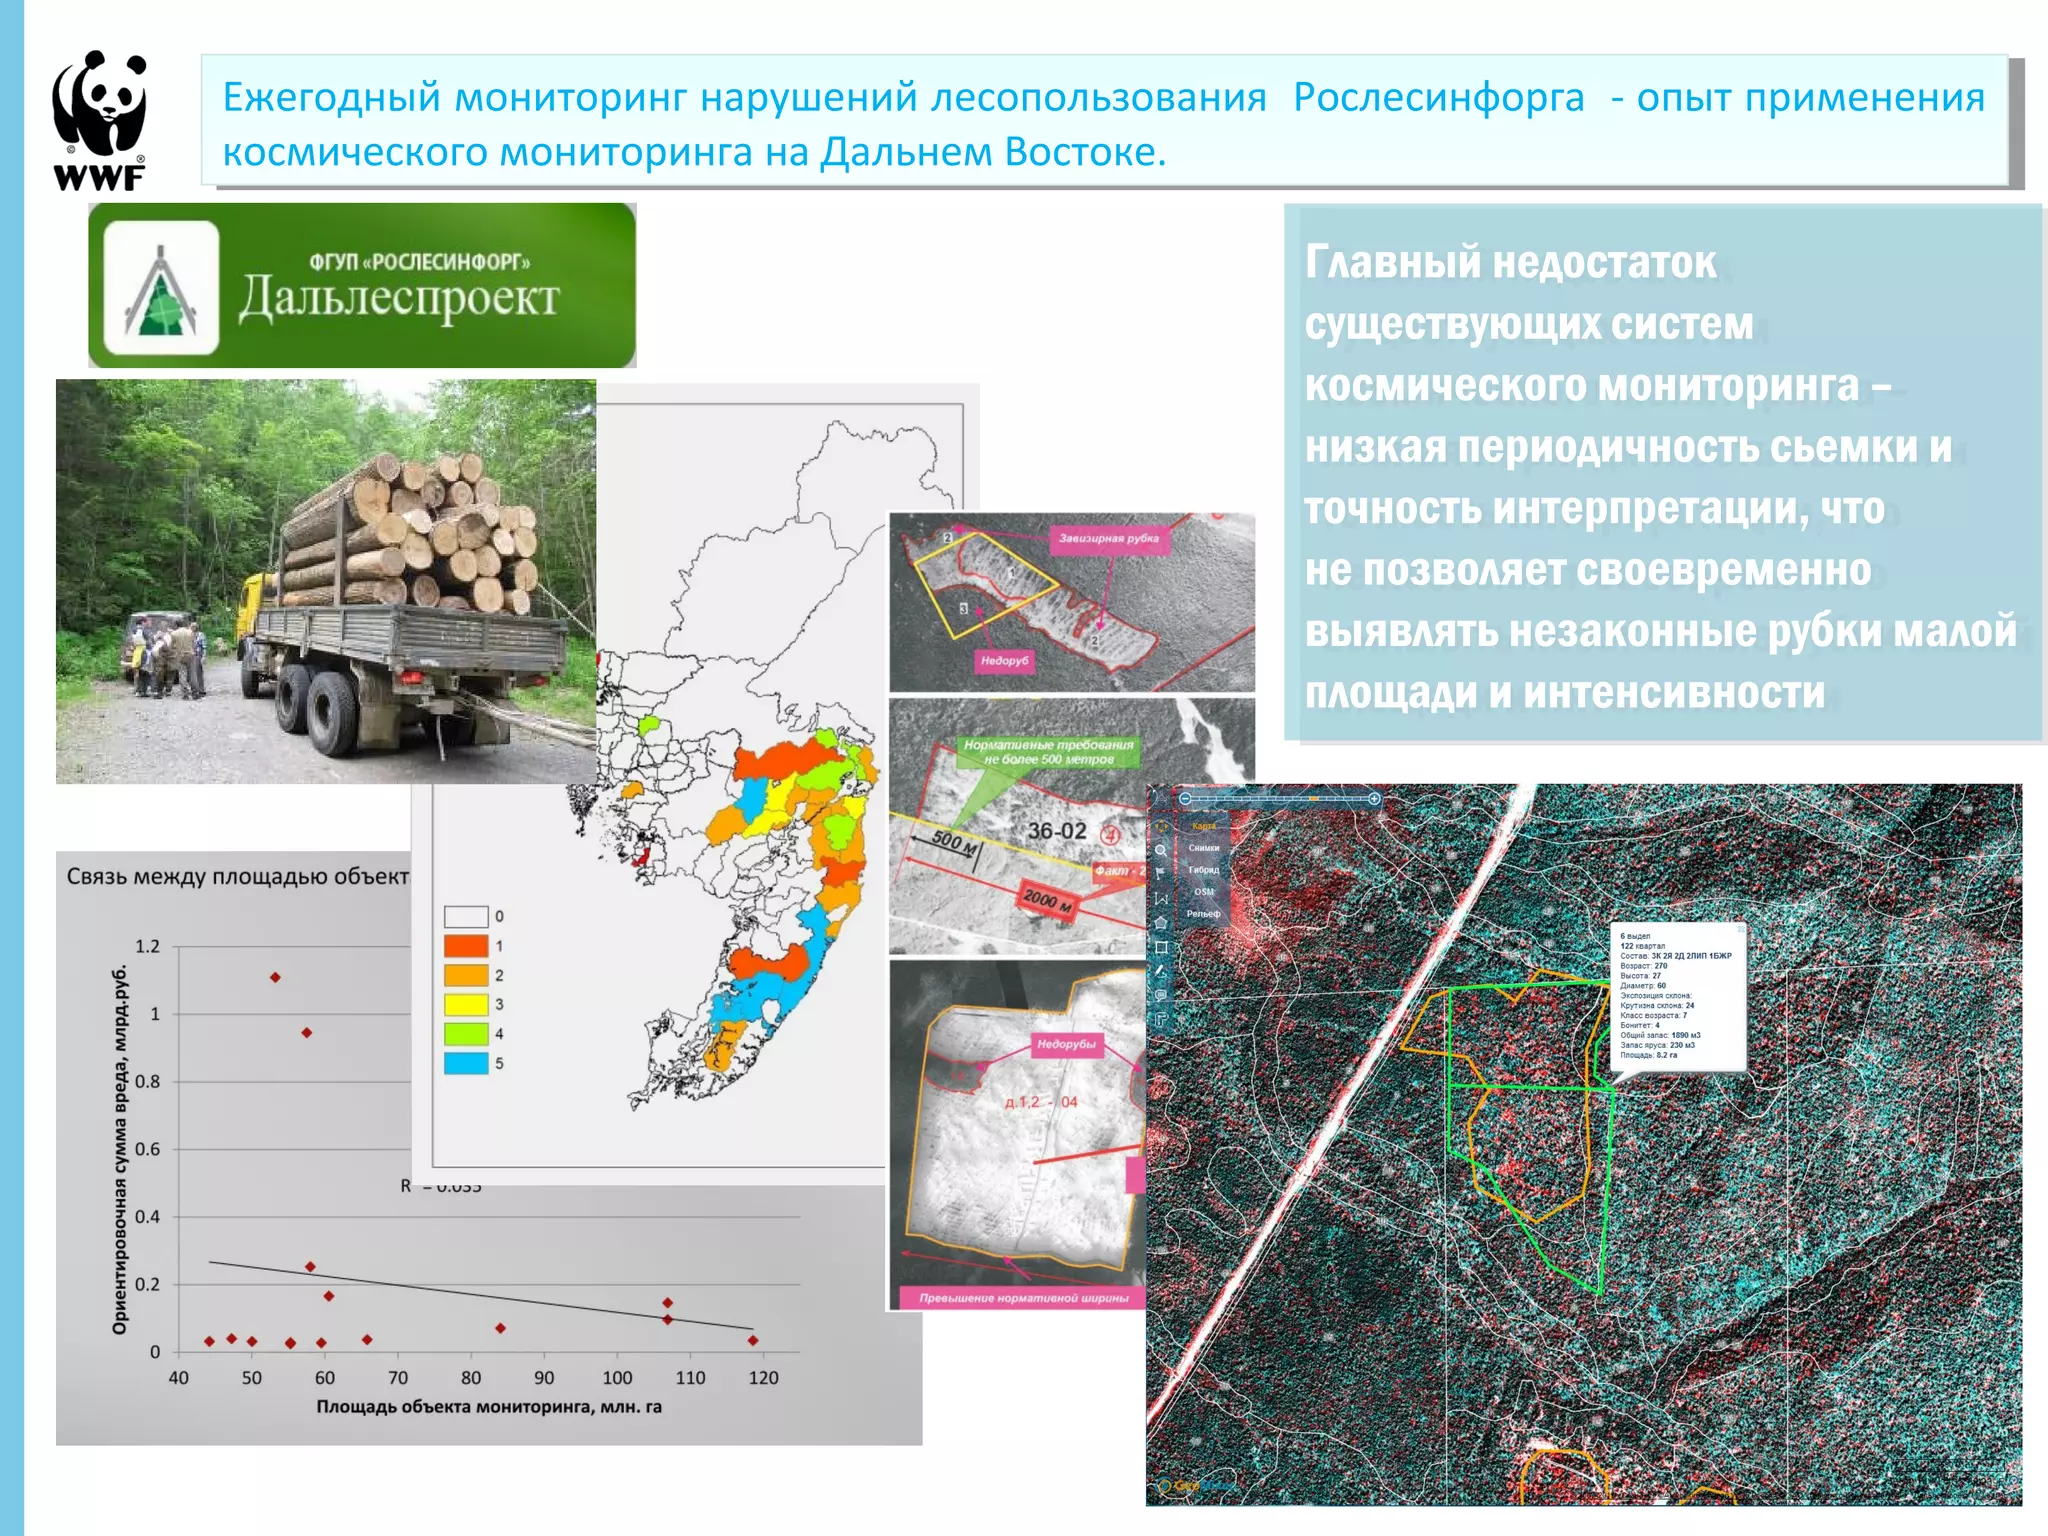Click the magnifier search icon in map toolbar
The height and width of the screenshot is (1536, 2048).
point(1161,850)
